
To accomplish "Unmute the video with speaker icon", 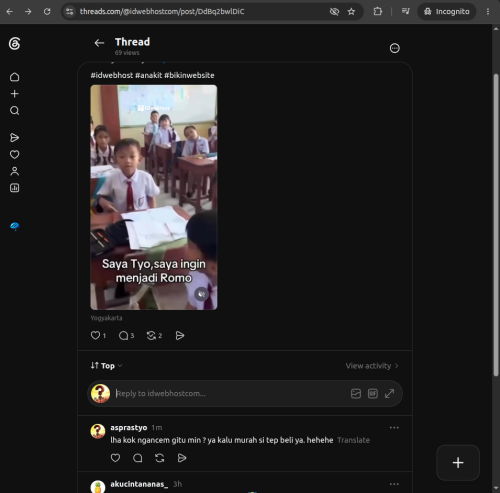I will click(x=201, y=294).
